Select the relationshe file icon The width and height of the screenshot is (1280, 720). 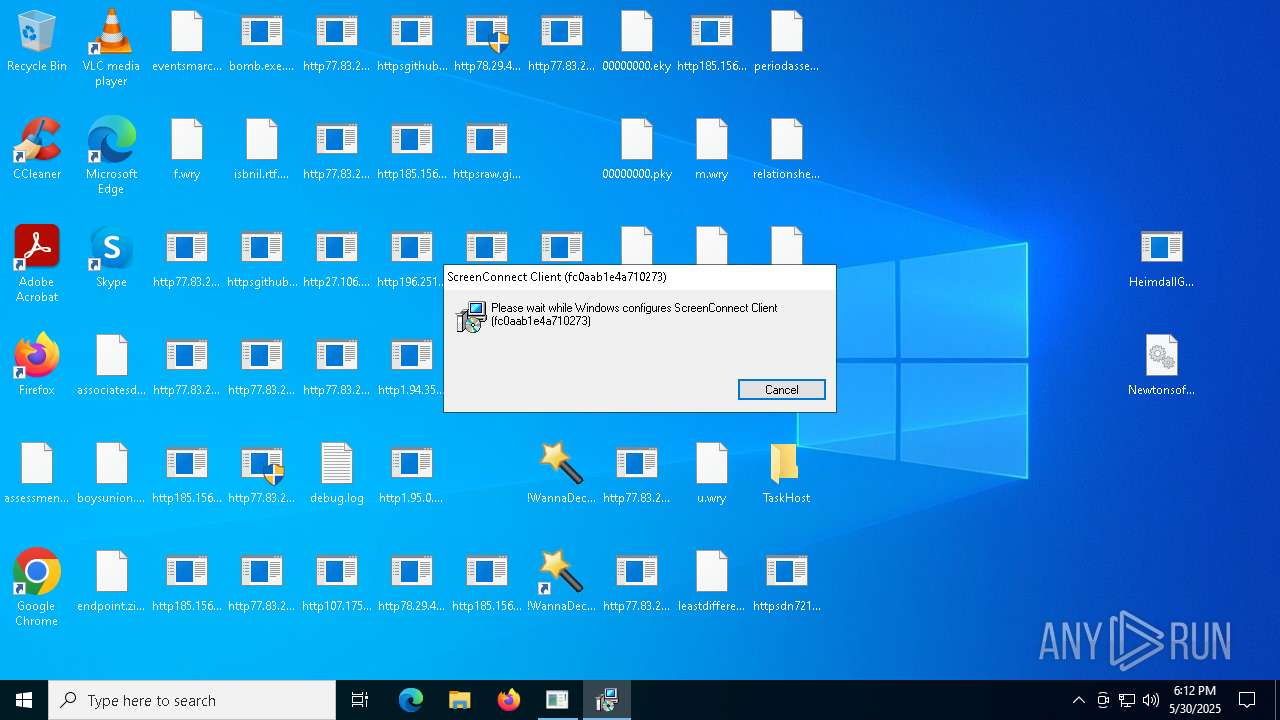[787, 149]
